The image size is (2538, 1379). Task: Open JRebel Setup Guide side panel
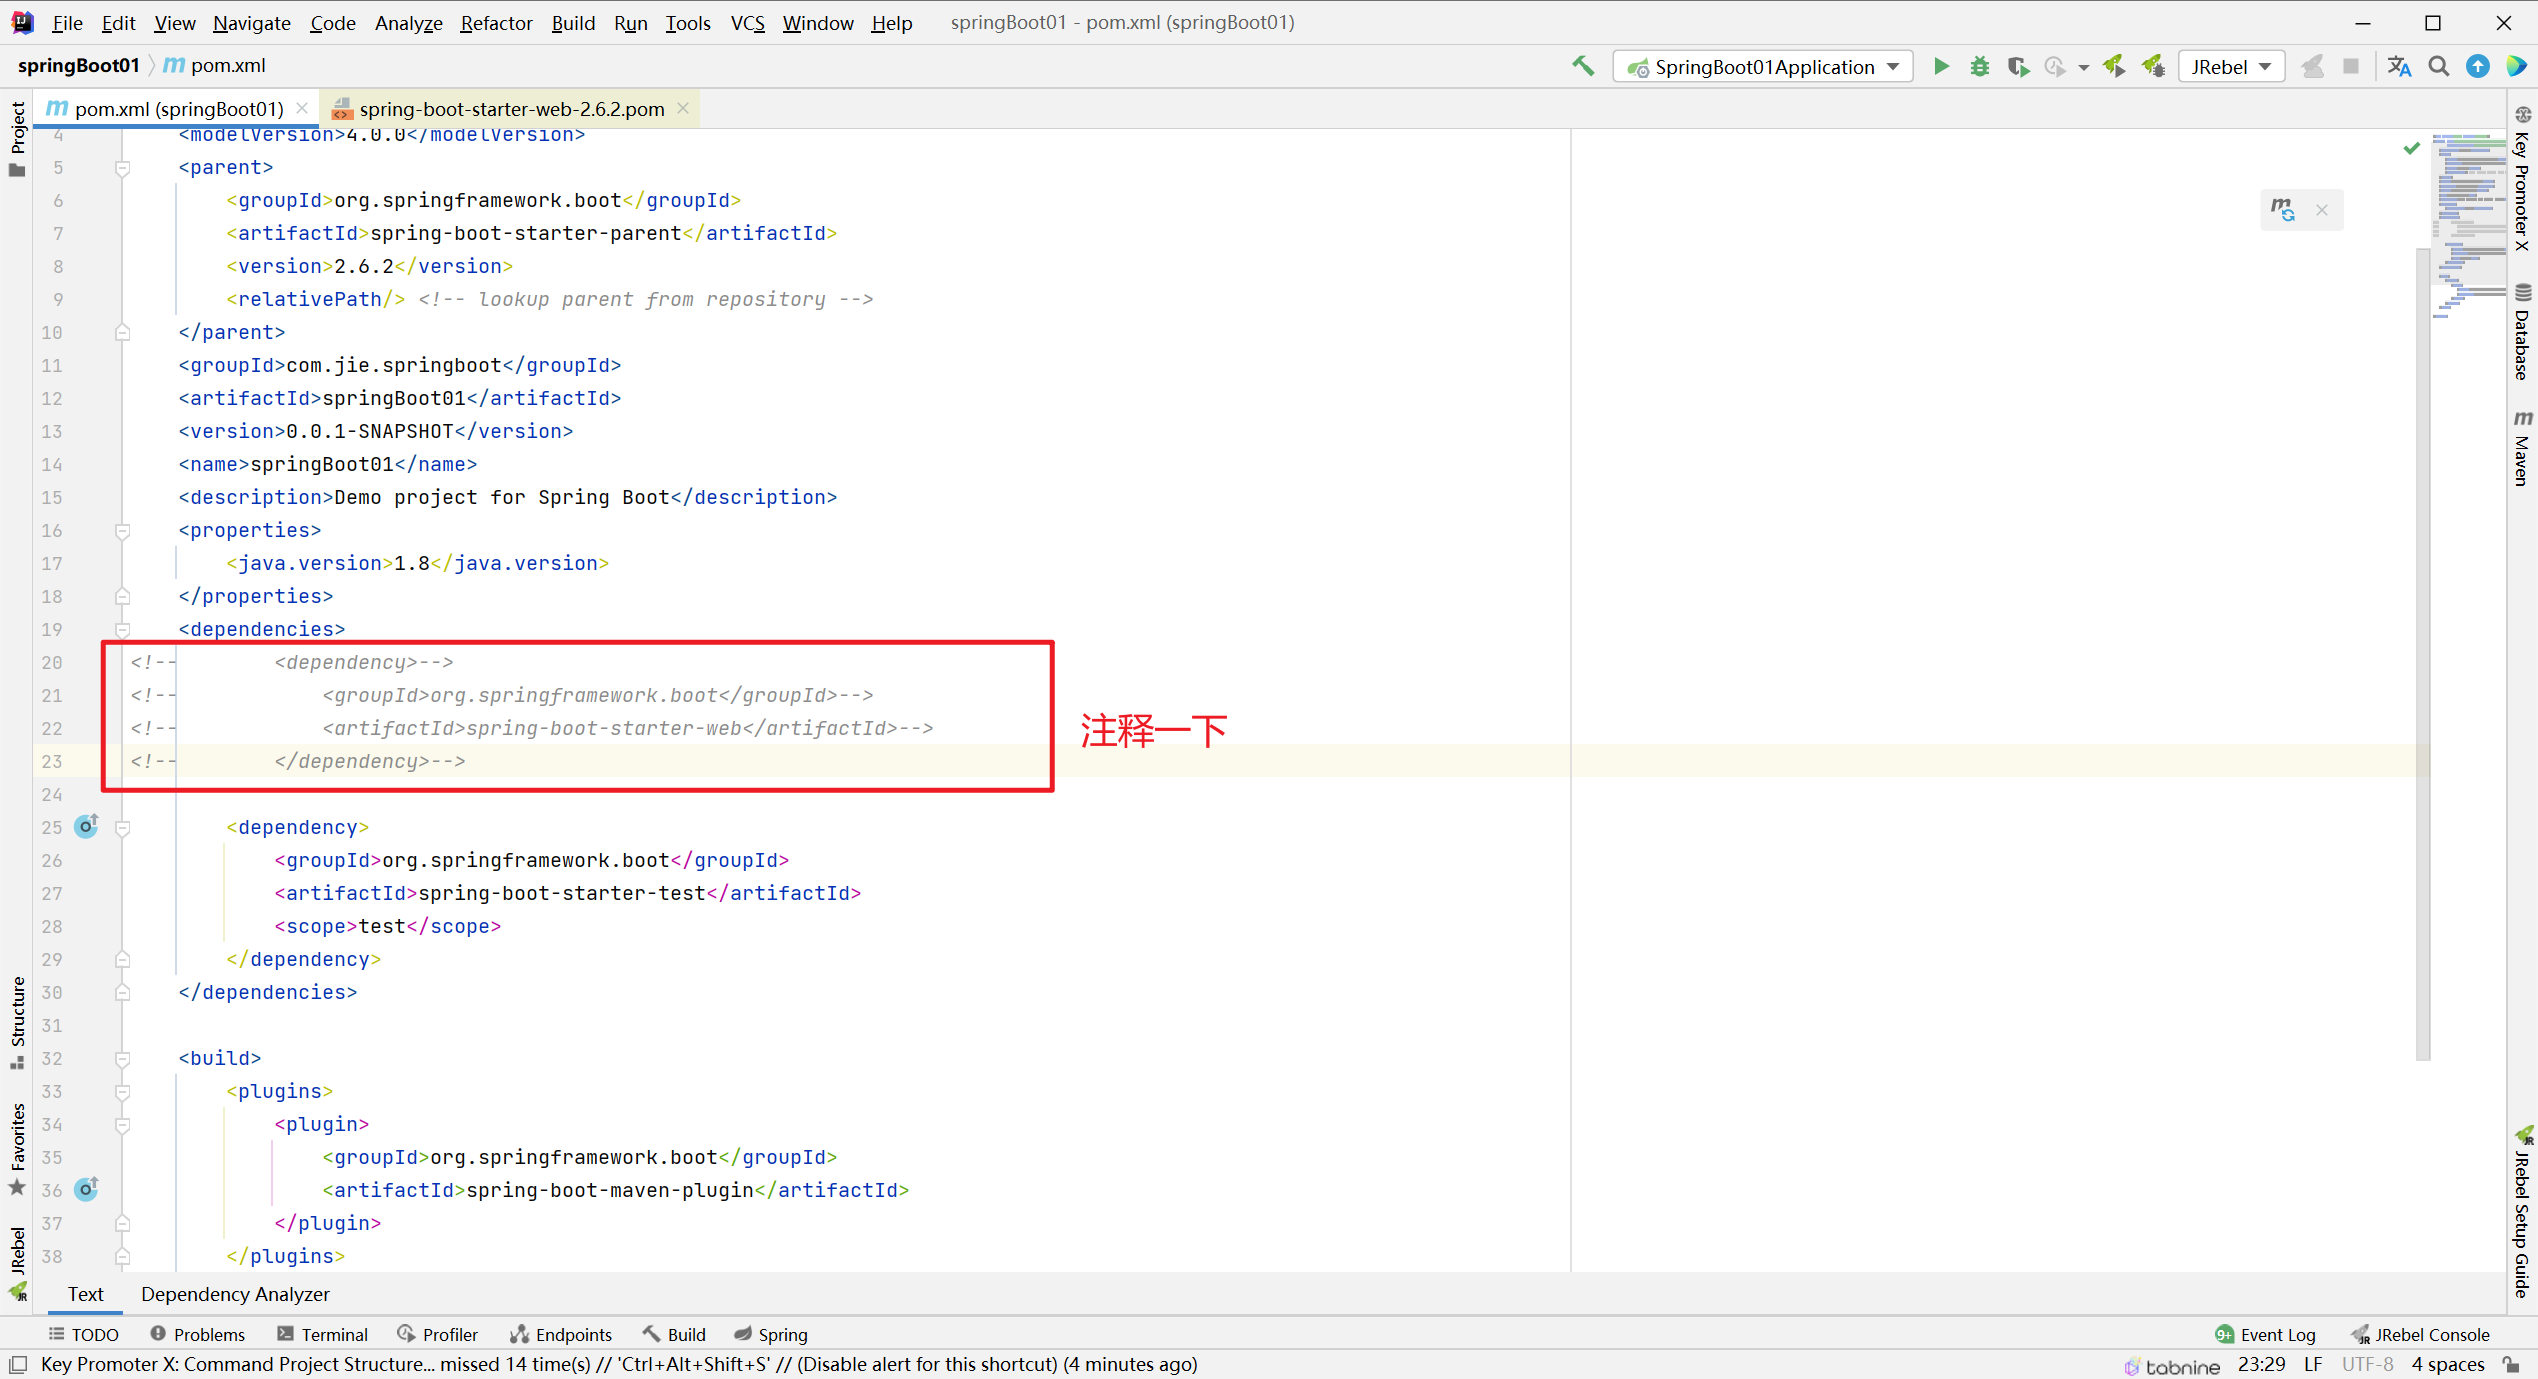pyautogui.click(x=2522, y=1212)
